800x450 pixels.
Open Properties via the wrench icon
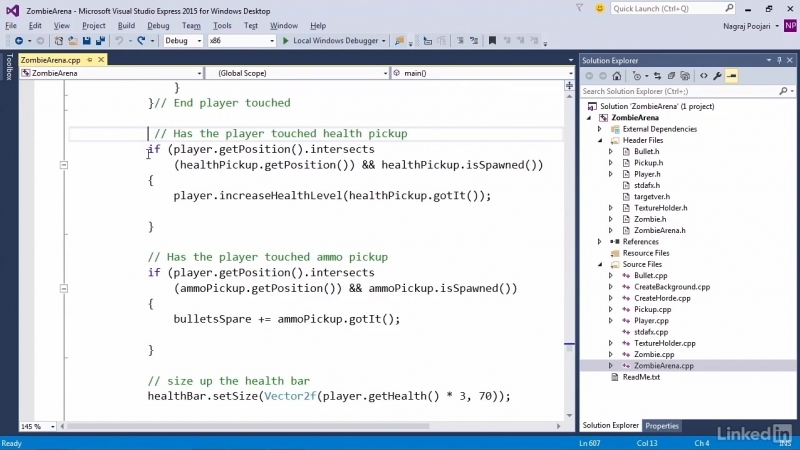click(718, 76)
